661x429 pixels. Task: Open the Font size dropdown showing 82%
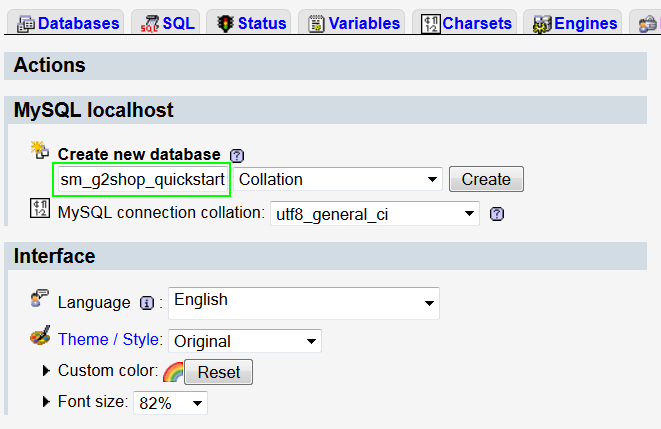tap(170, 403)
